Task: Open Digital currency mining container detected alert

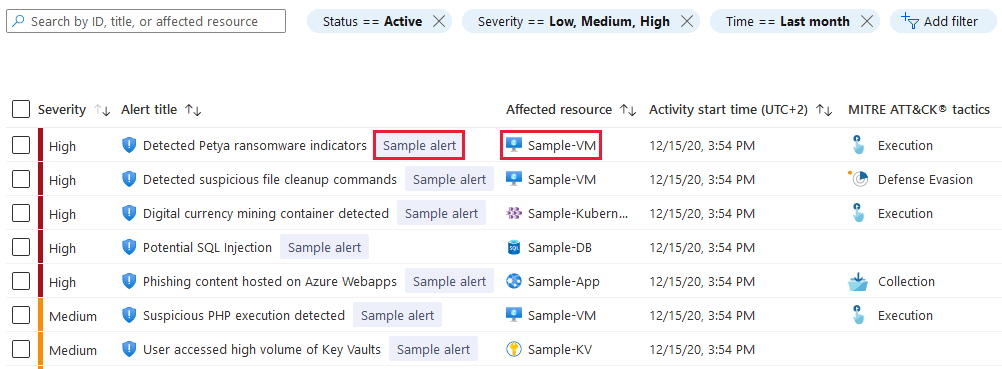Action: click(x=266, y=213)
